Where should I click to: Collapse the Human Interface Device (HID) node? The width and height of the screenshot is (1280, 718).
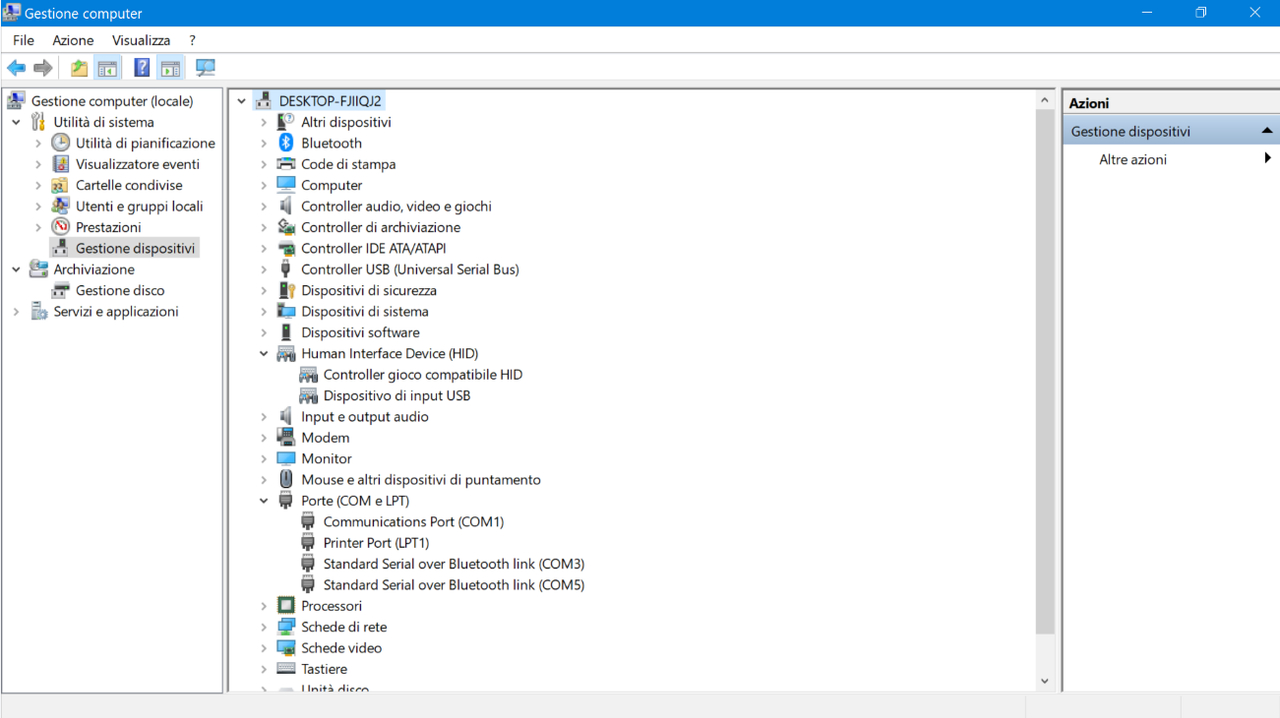(264, 354)
